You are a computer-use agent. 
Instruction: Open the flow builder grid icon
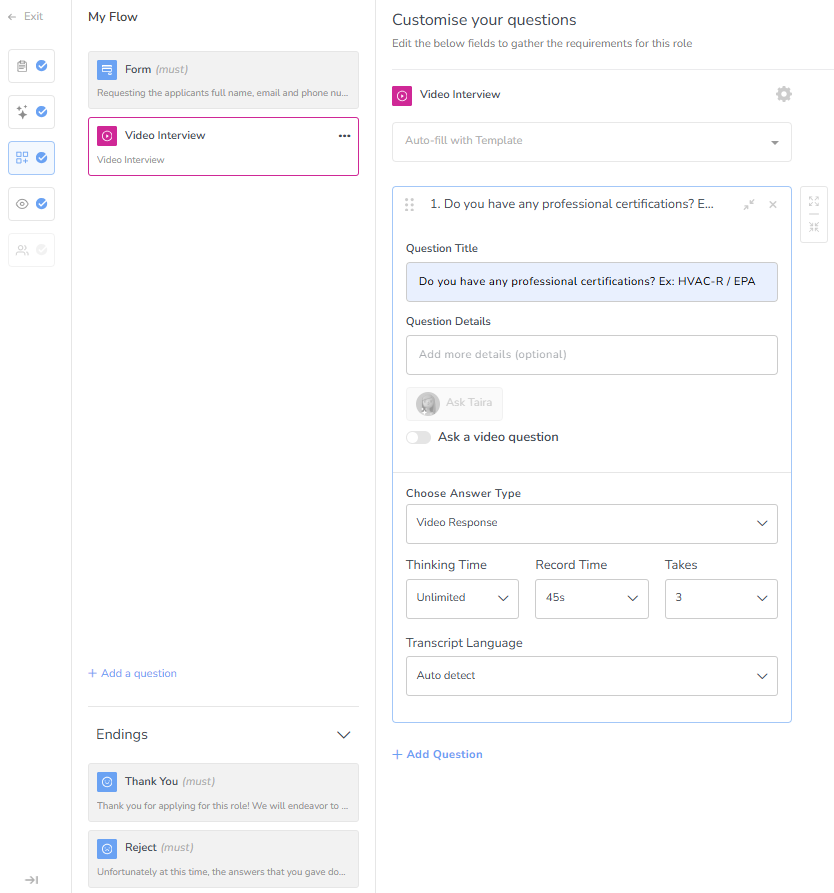coord(23,158)
